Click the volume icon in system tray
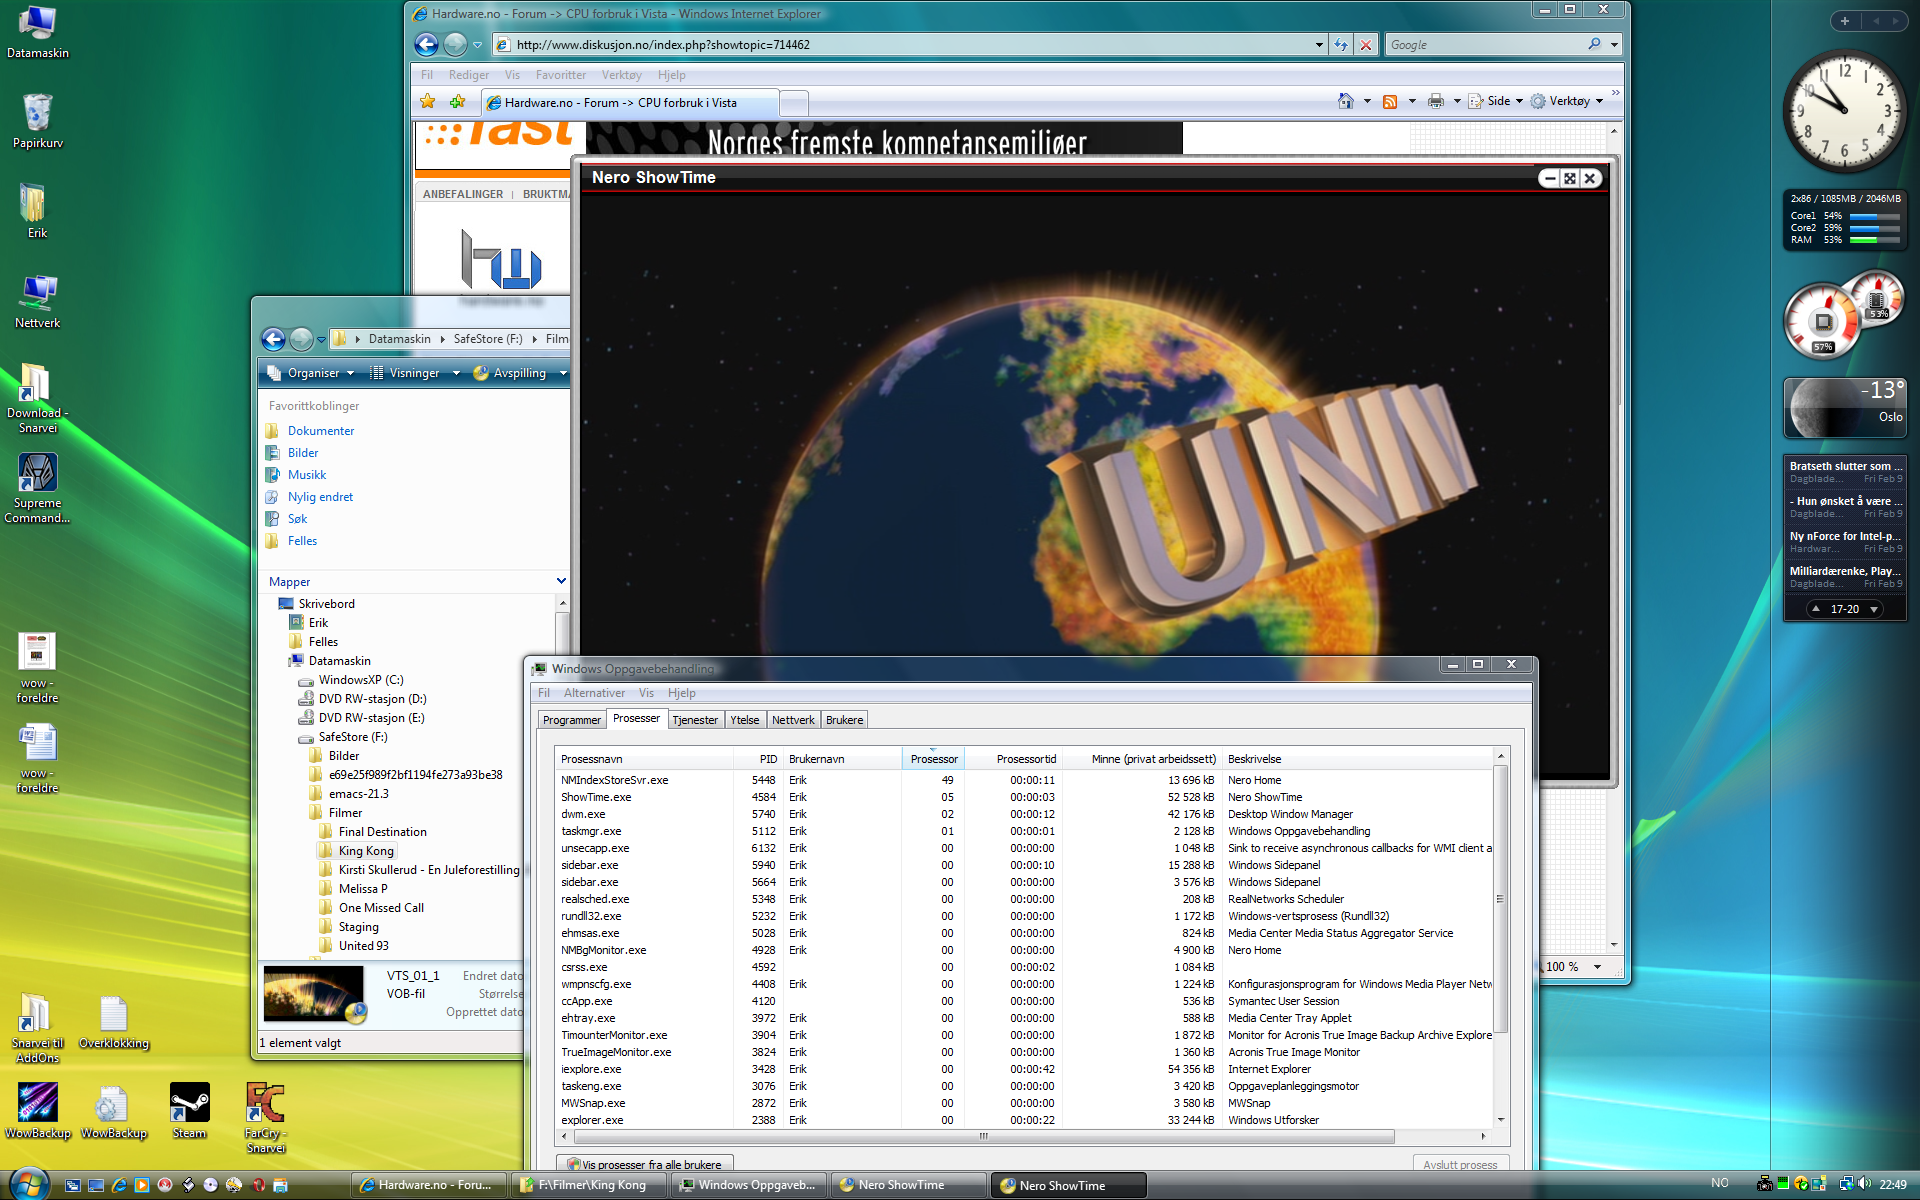The image size is (1920, 1200). (1863, 1184)
